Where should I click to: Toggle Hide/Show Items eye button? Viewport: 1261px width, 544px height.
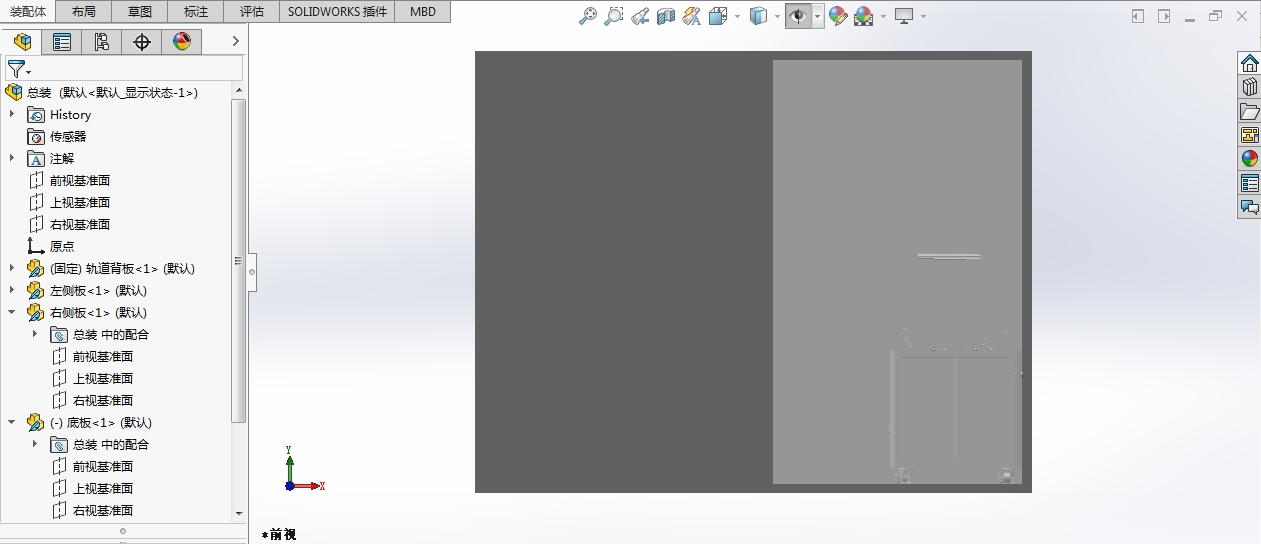click(798, 16)
